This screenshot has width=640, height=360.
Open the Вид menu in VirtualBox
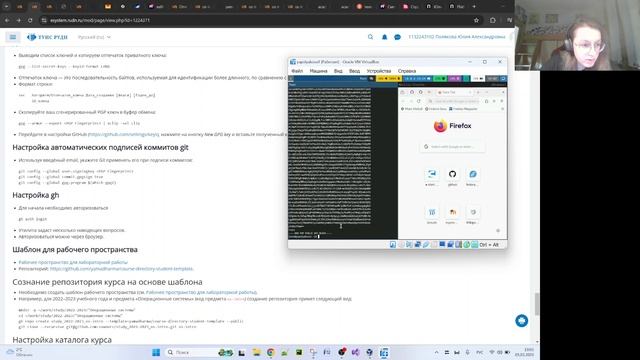click(x=338, y=71)
